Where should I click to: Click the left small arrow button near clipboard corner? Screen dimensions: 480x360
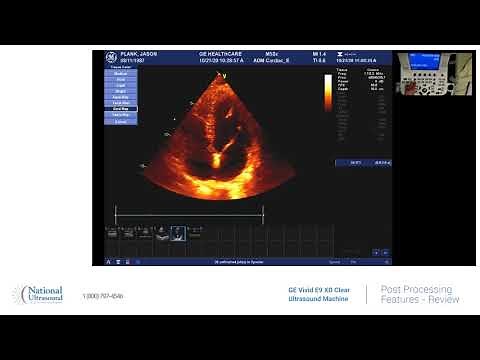tap(376, 253)
